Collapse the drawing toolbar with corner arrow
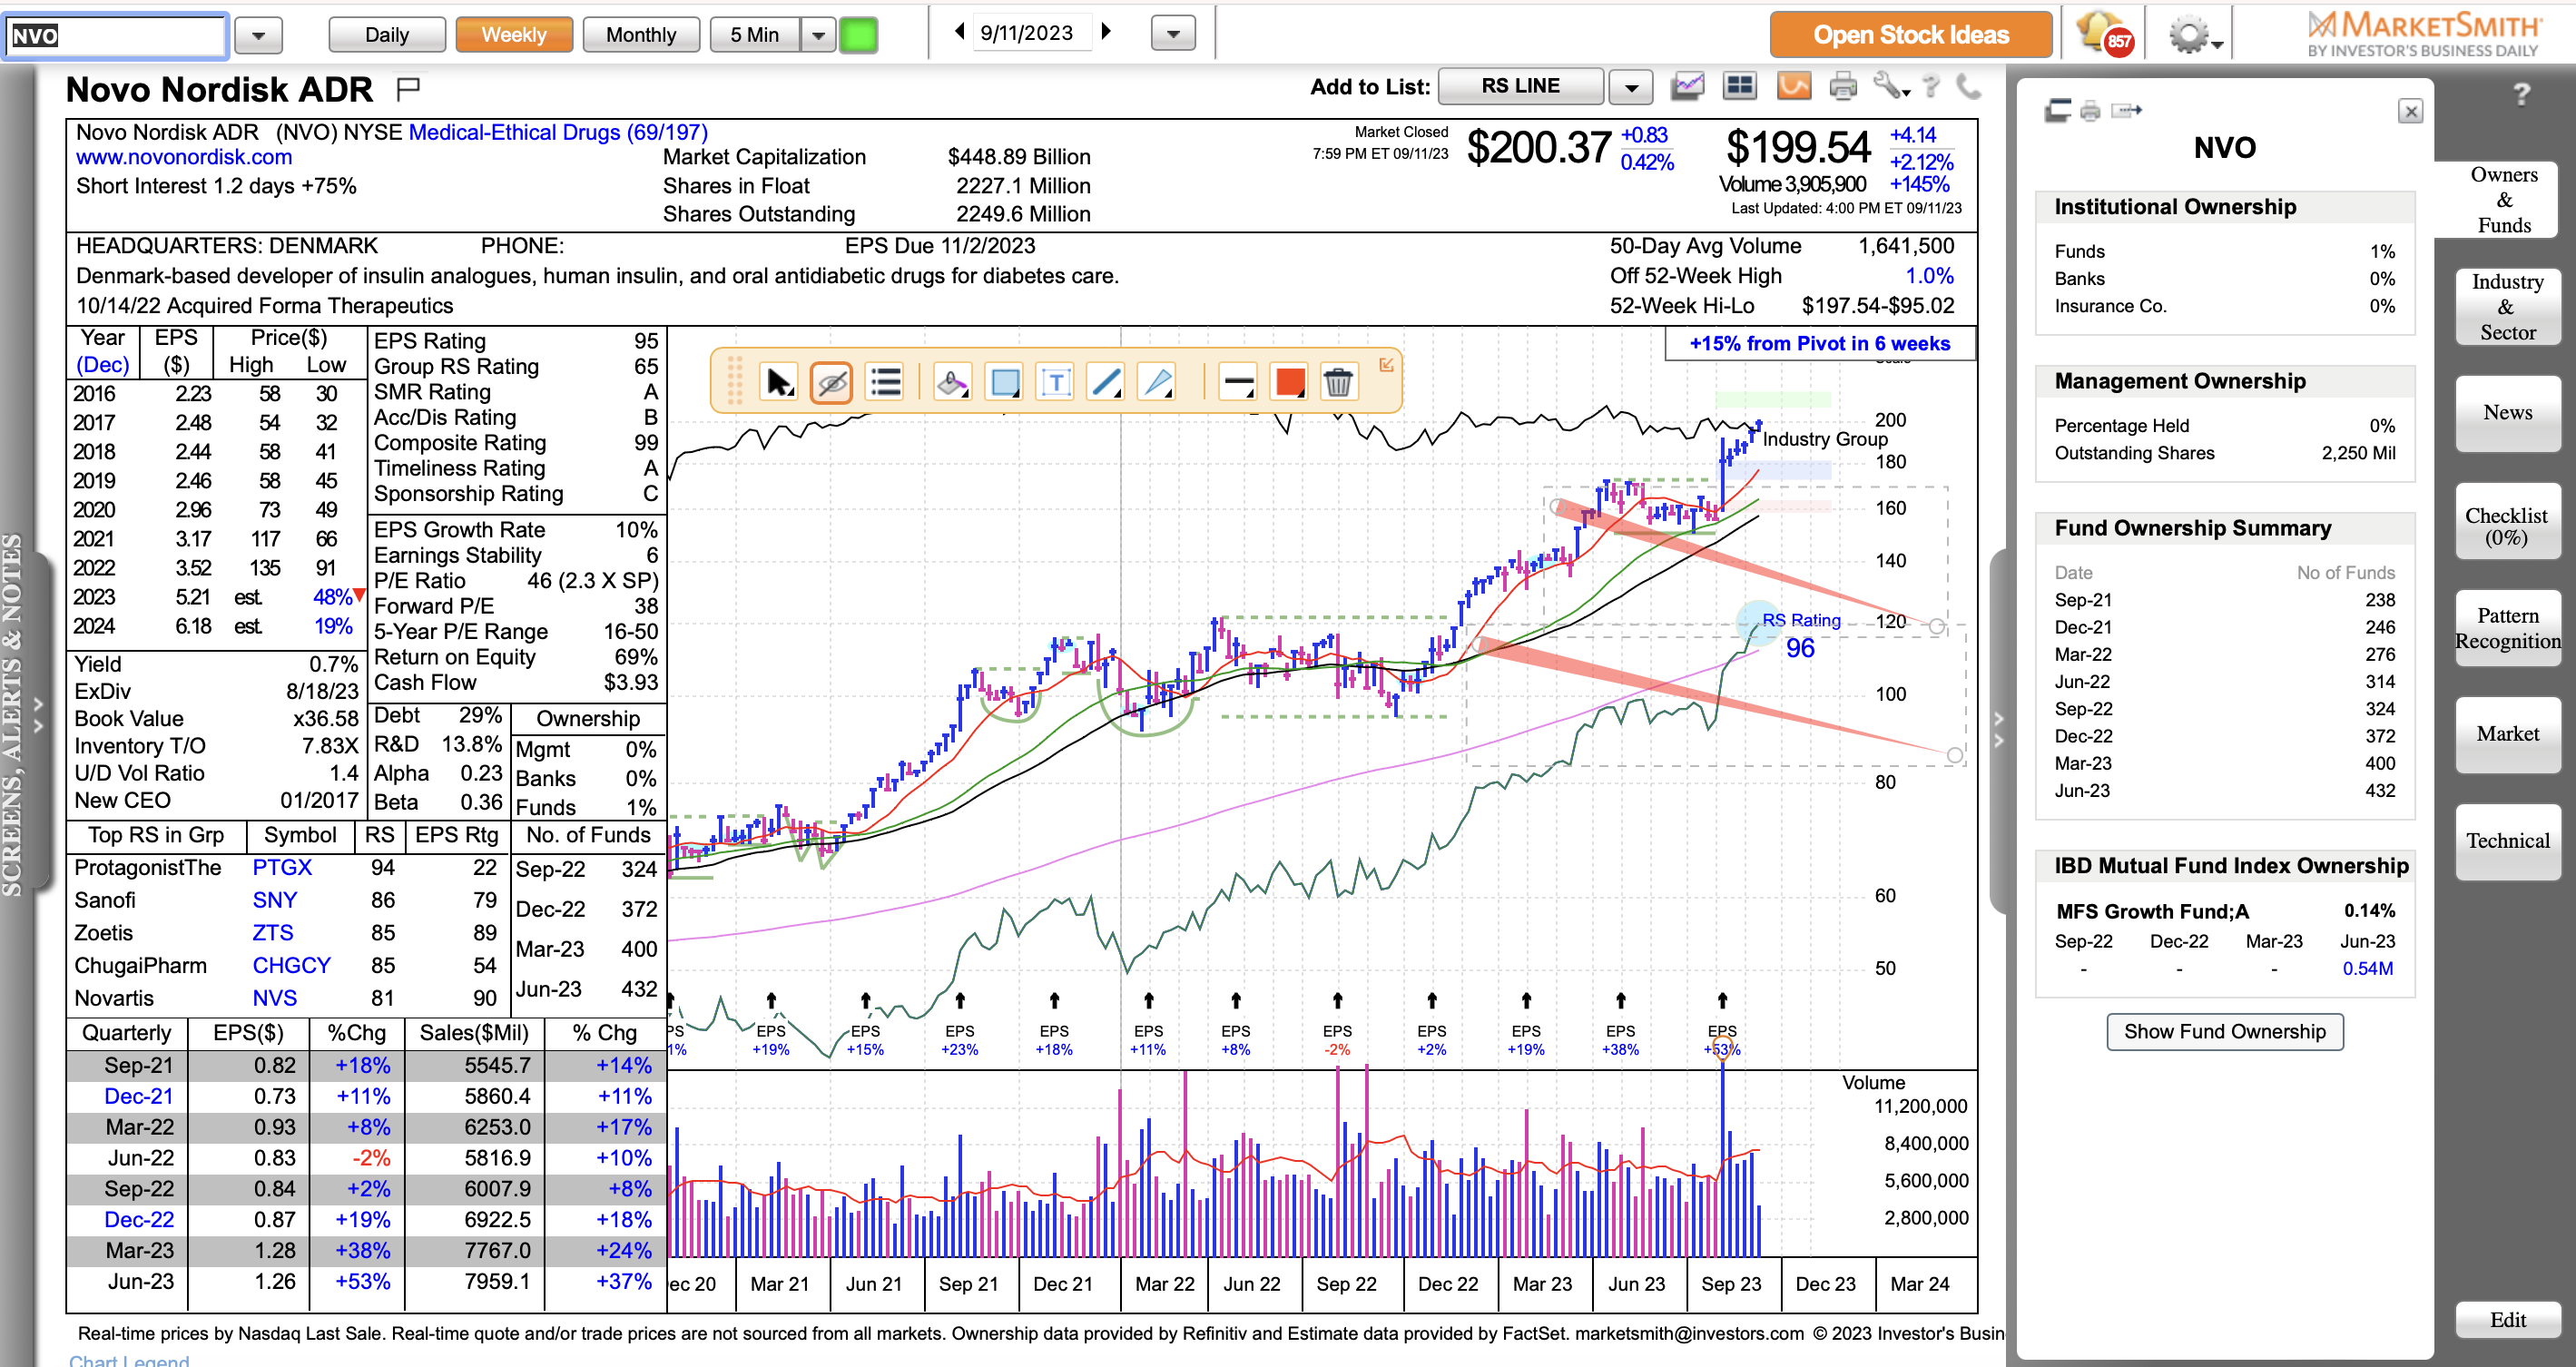Screen dimensions: 2576x1367 1386,365
